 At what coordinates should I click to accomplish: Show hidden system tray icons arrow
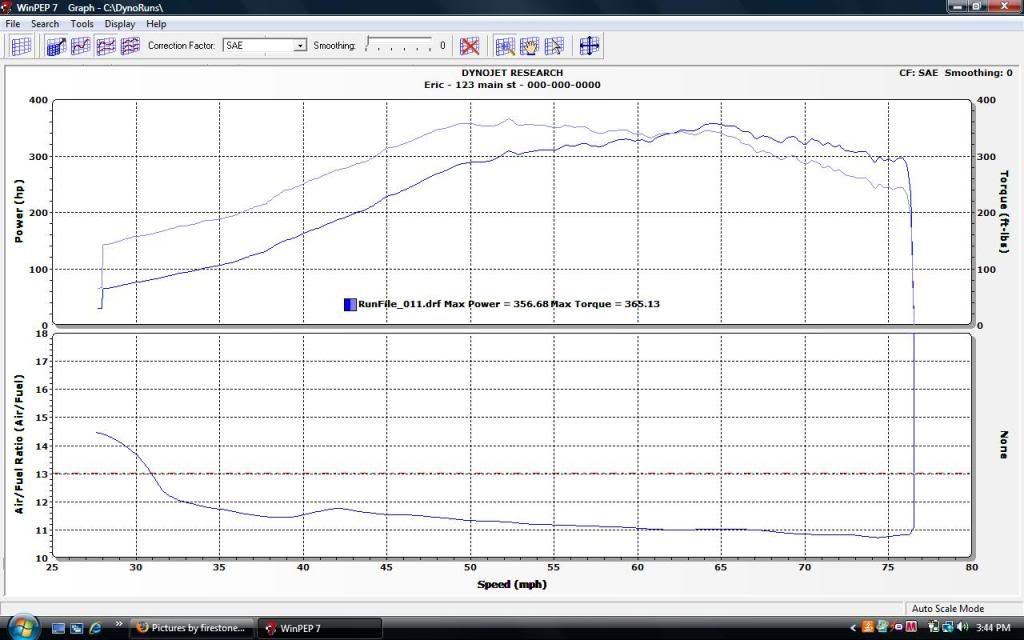click(853, 628)
